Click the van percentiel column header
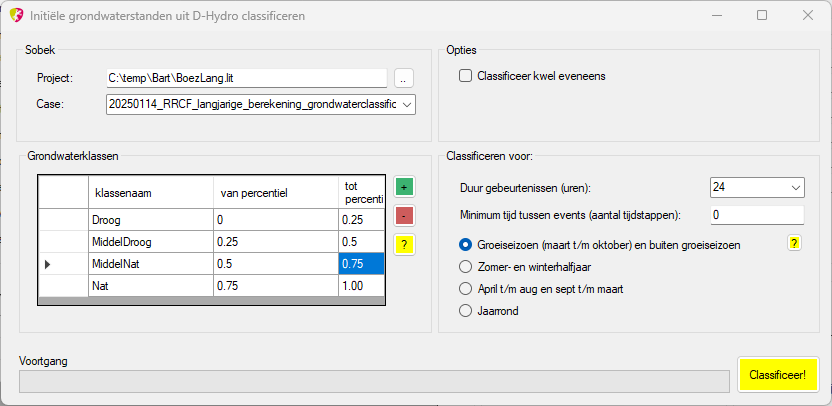This screenshot has height=406, width=832. coord(276,193)
